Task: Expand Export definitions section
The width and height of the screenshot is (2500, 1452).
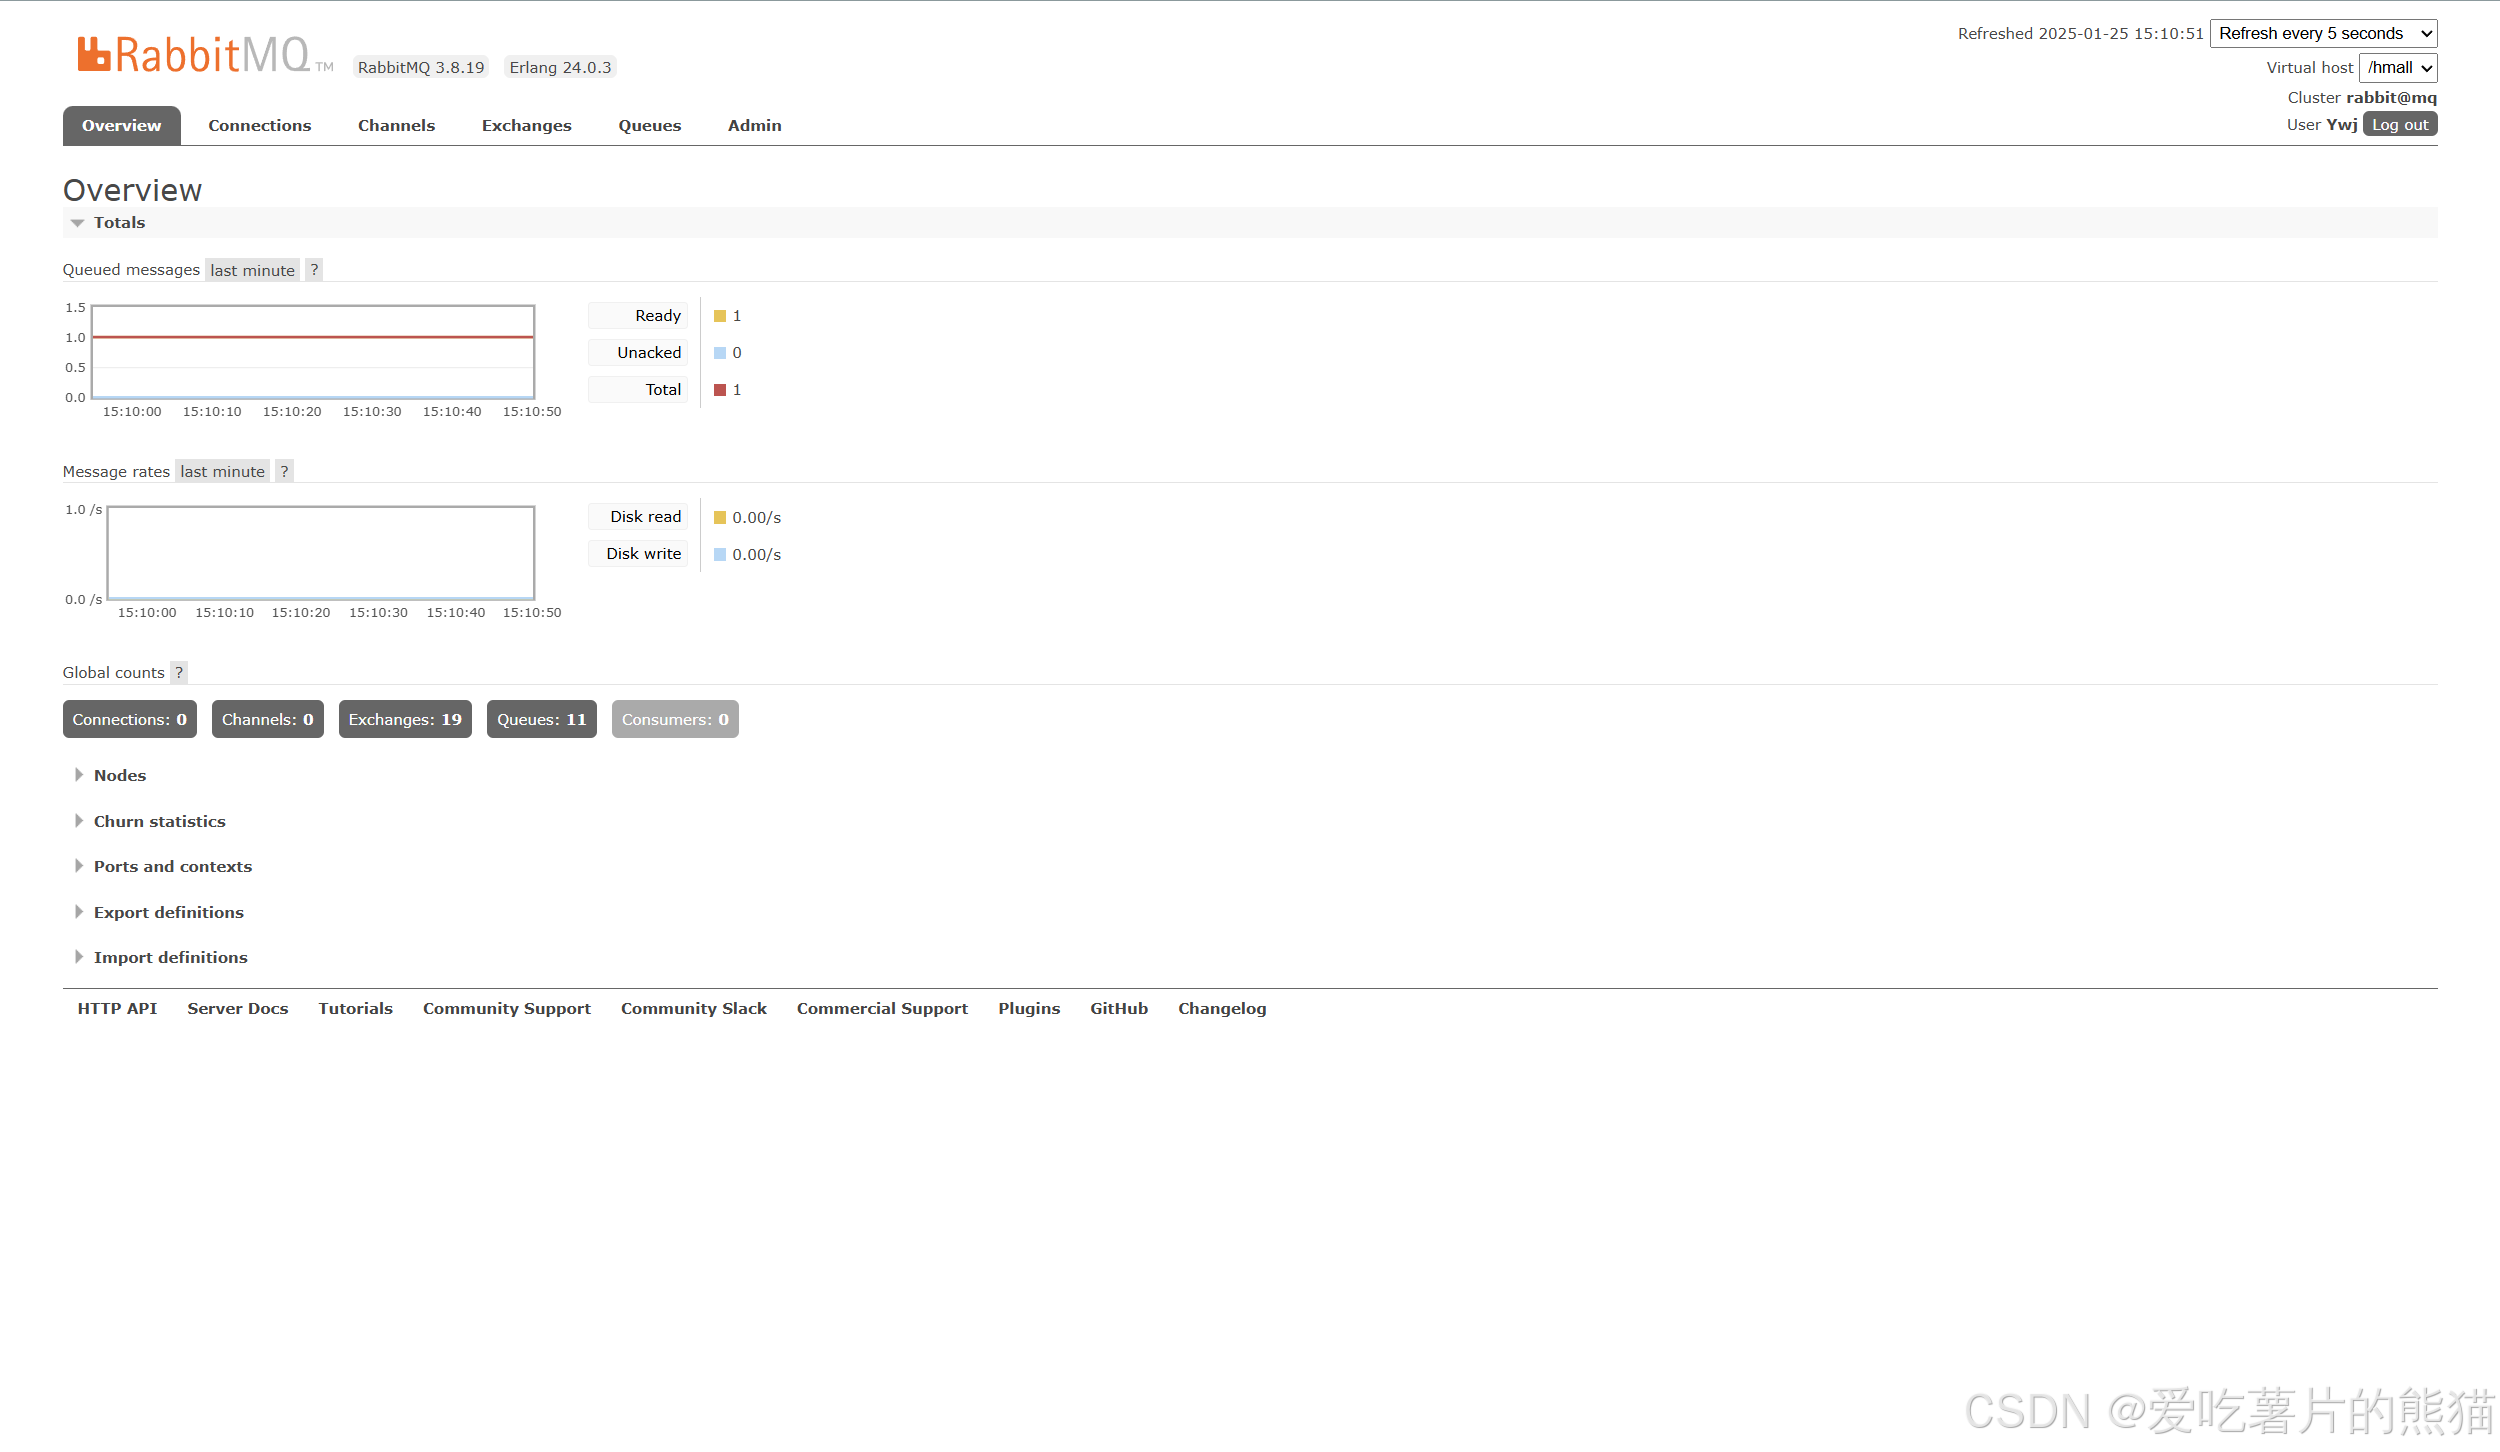Action: (168, 912)
